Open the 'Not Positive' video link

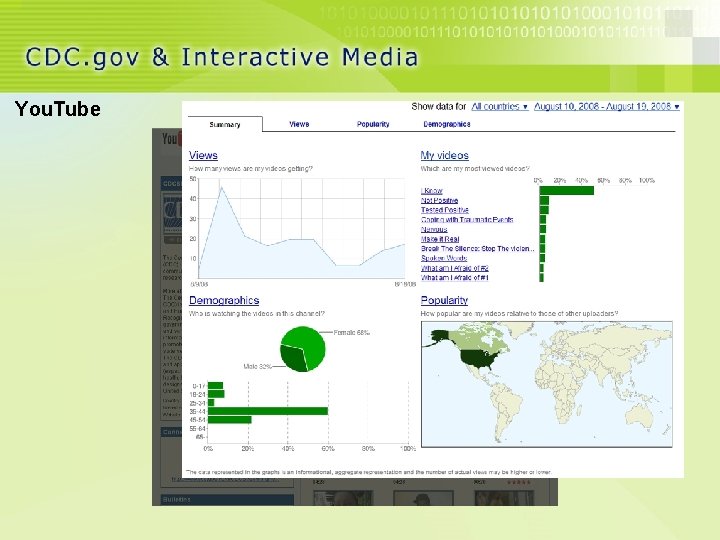click(439, 200)
